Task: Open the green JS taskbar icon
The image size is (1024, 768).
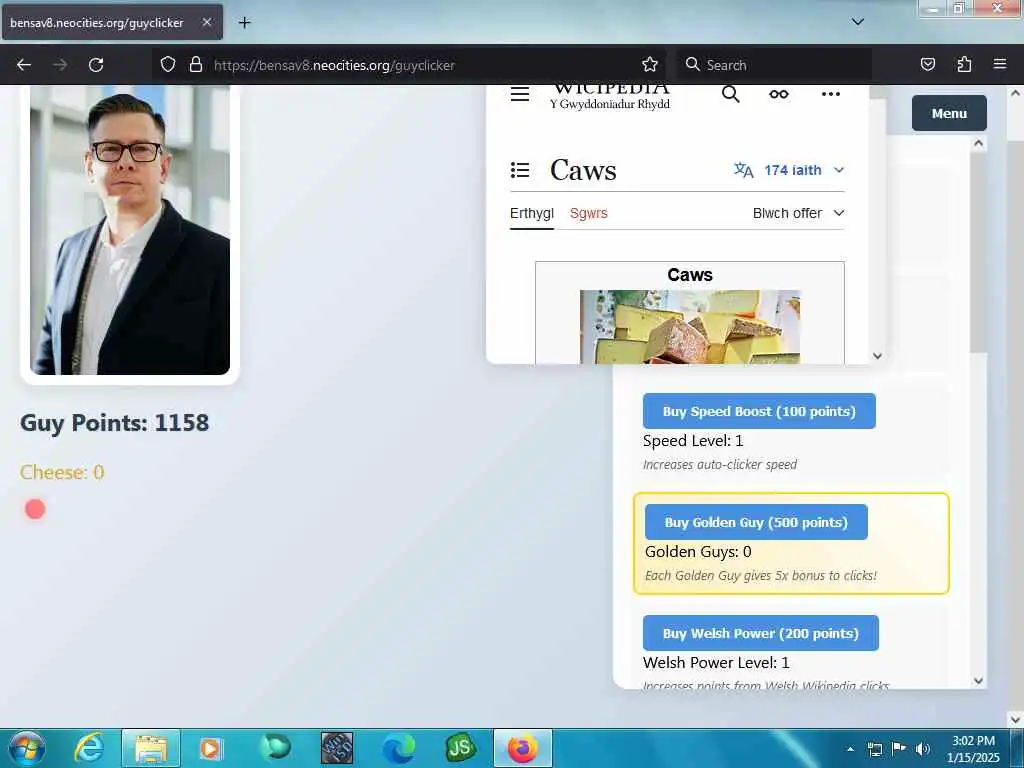Action: click(460, 748)
